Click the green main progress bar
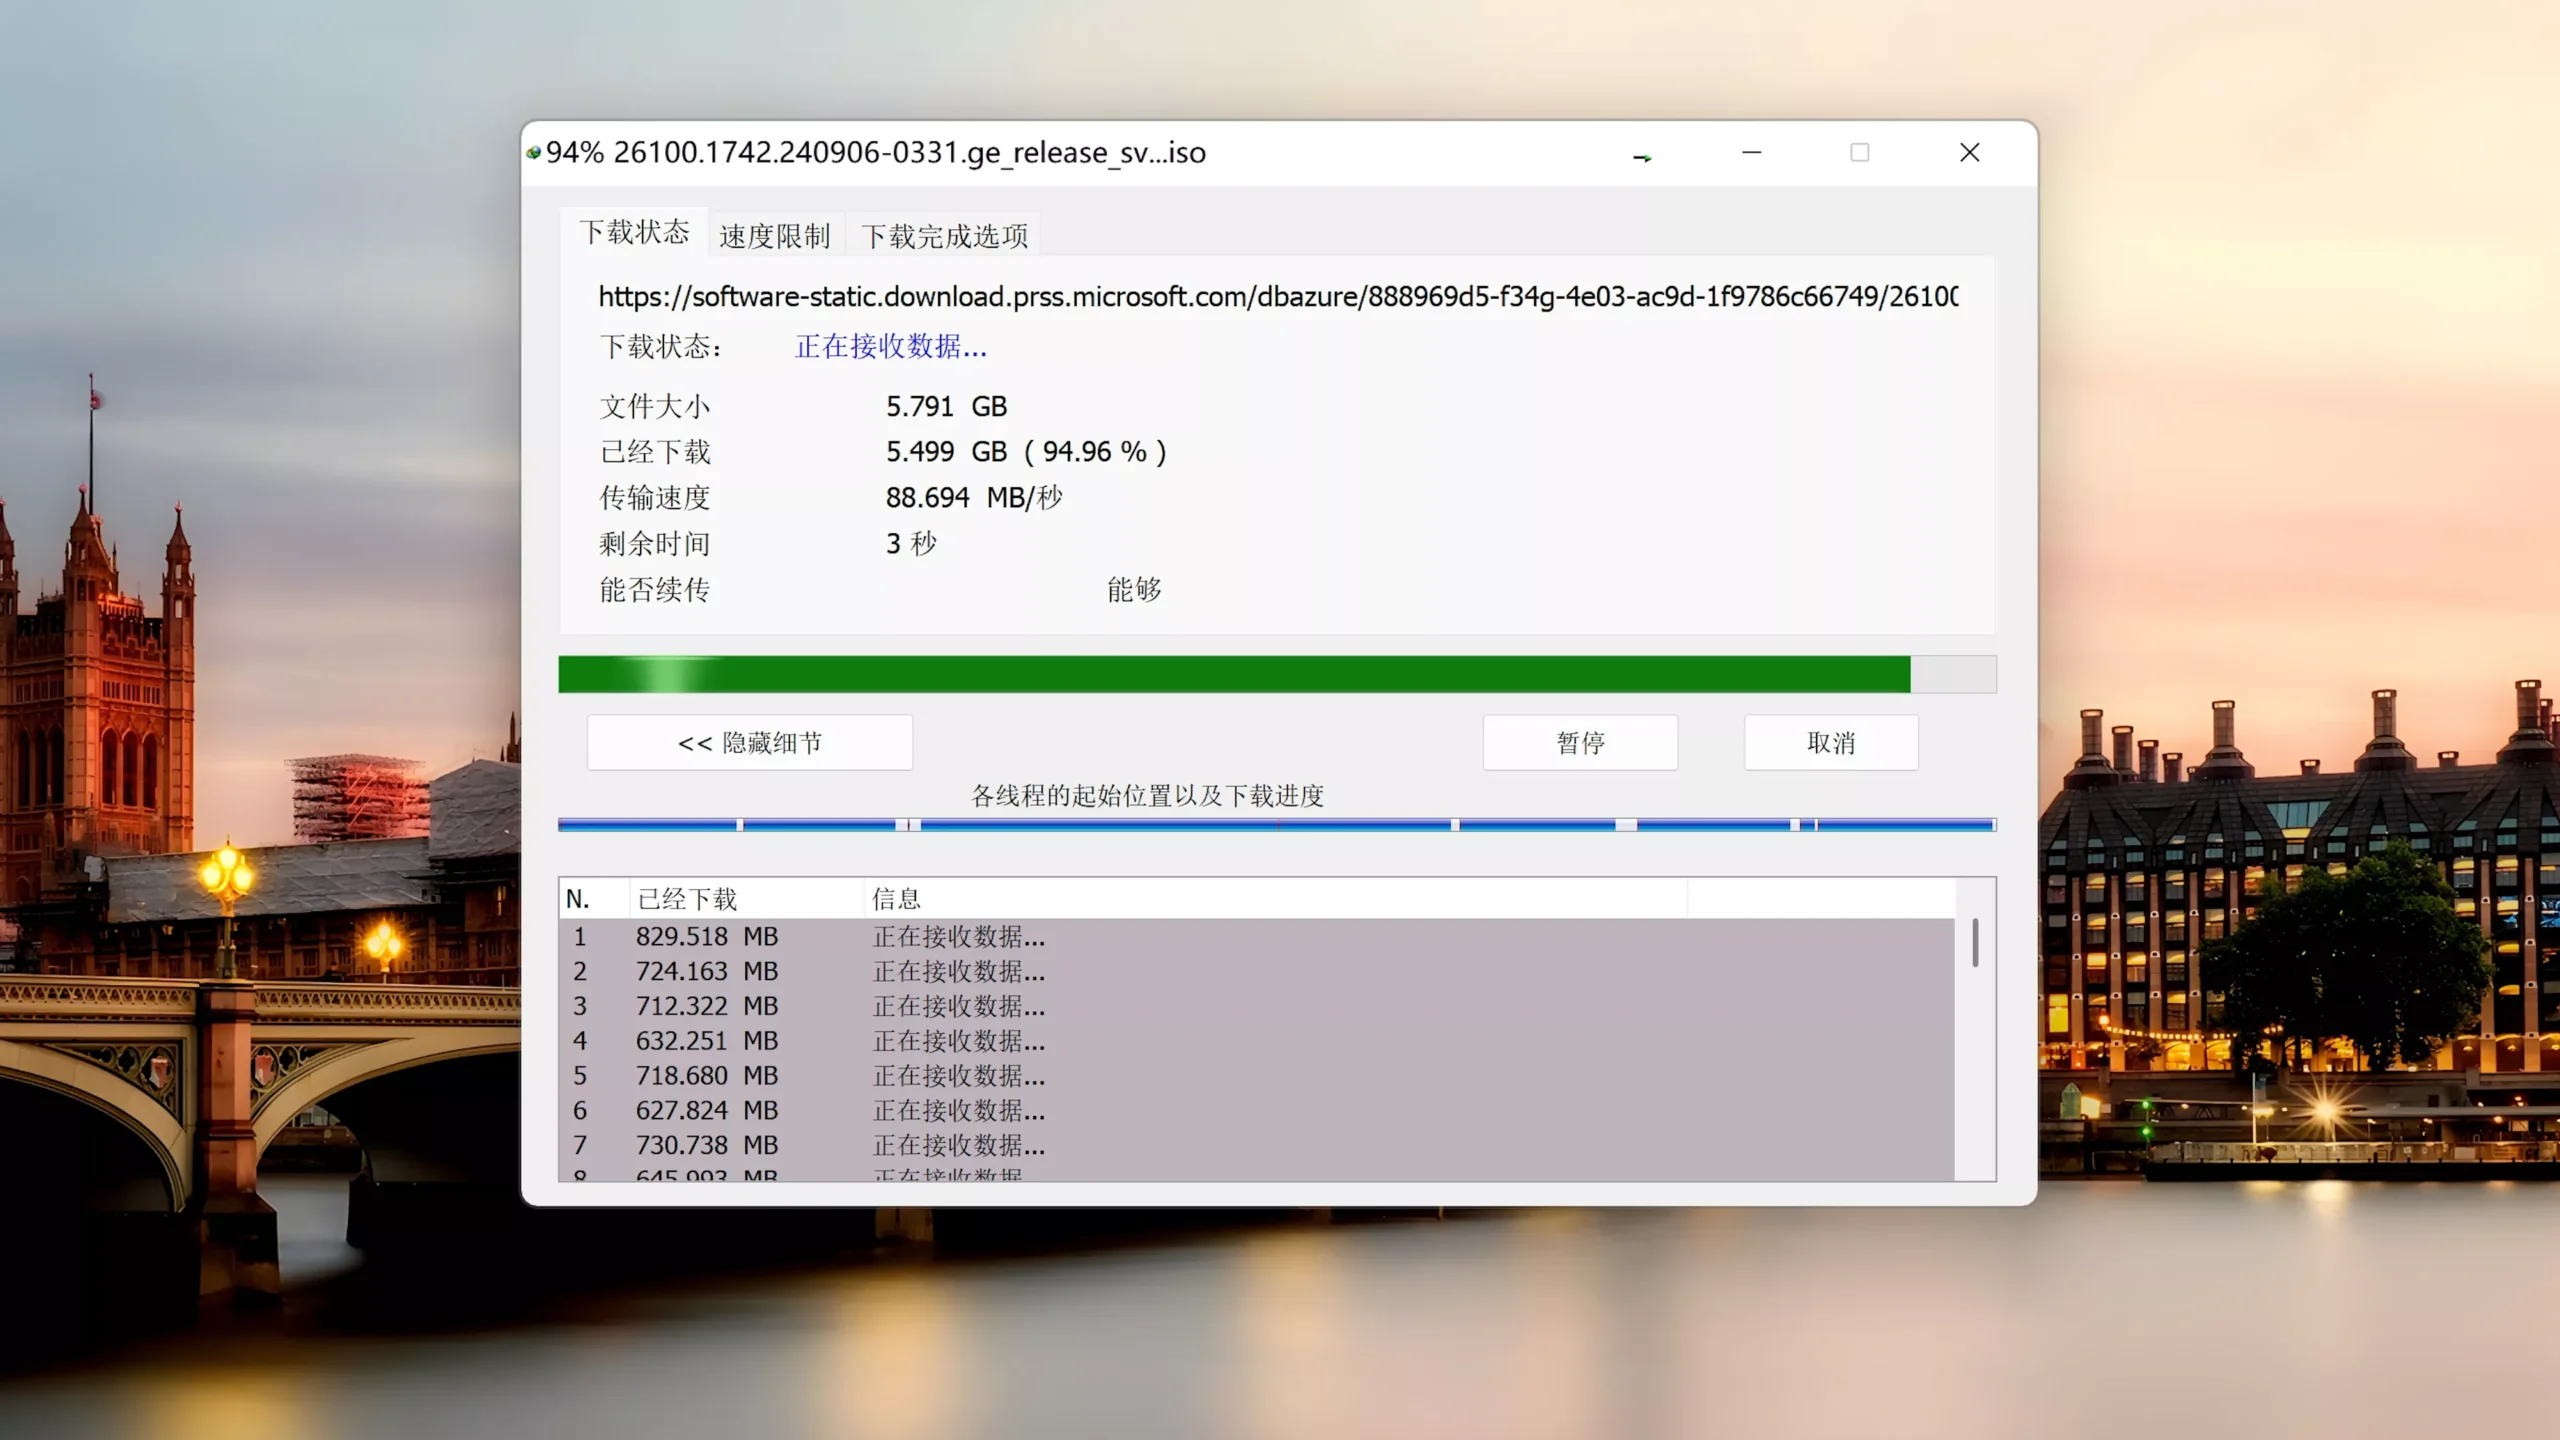This screenshot has height=1440, width=2560. [1230, 674]
